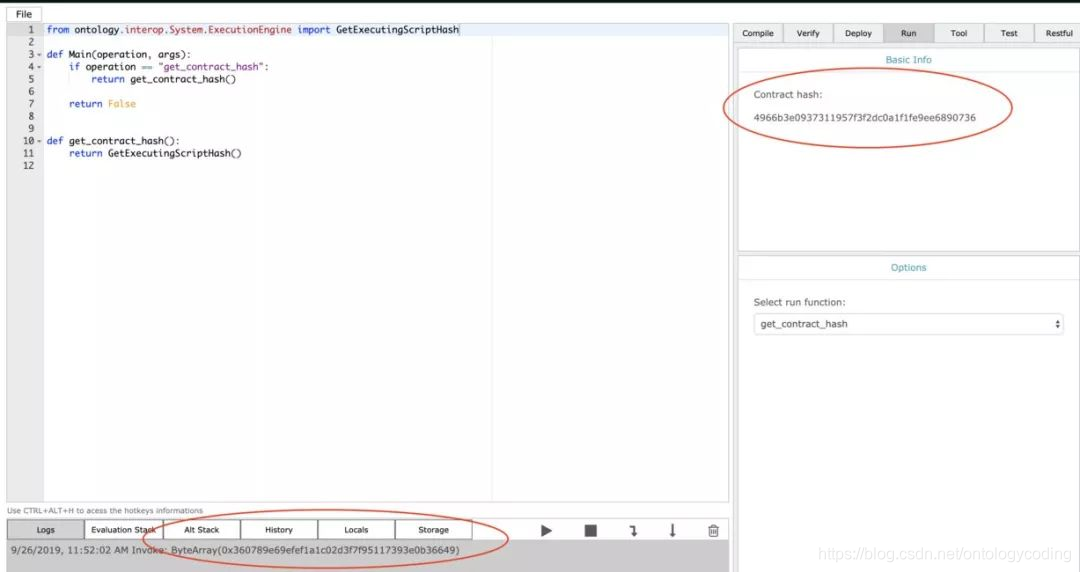Click the 'return False' code line
The image size is (1080, 572).
[102, 104]
